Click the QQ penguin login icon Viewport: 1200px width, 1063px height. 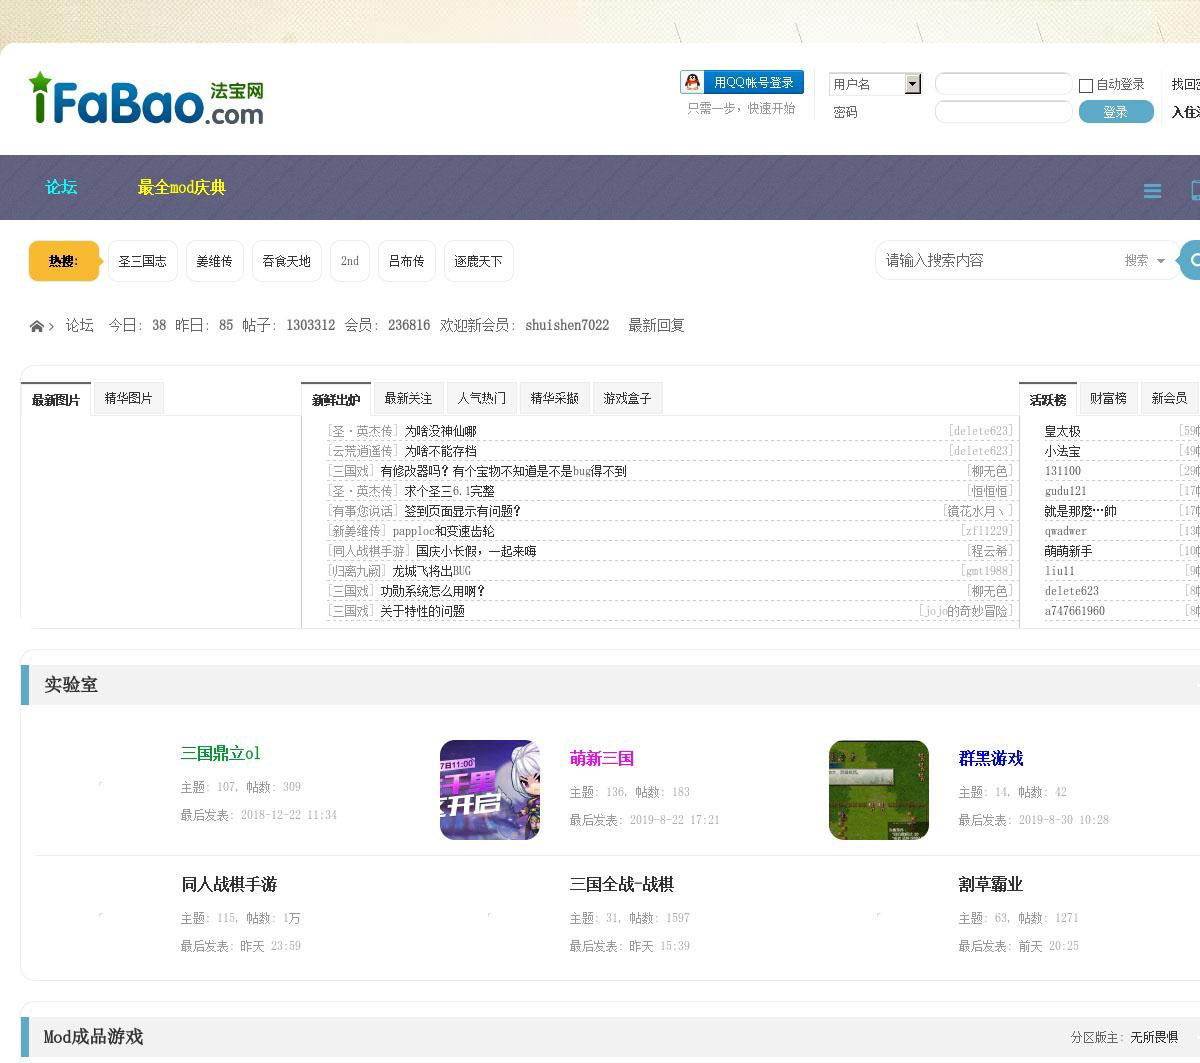click(692, 82)
